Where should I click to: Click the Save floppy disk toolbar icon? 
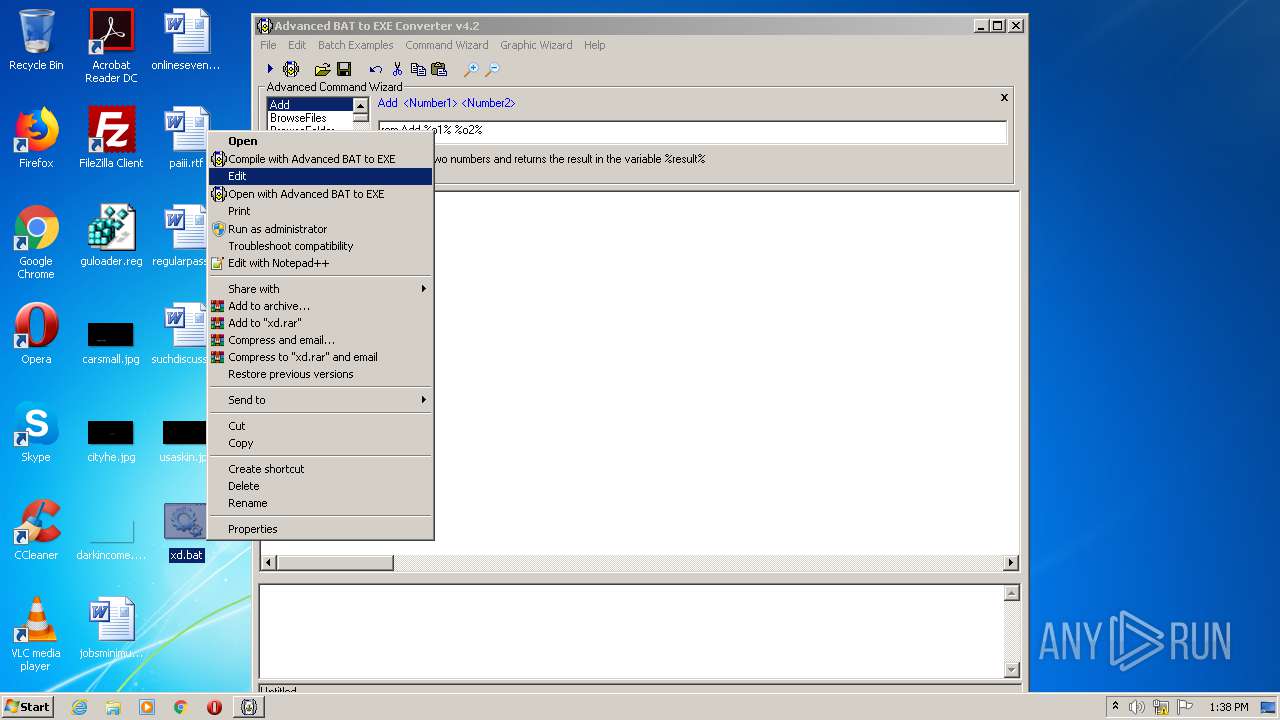pos(344,69)
